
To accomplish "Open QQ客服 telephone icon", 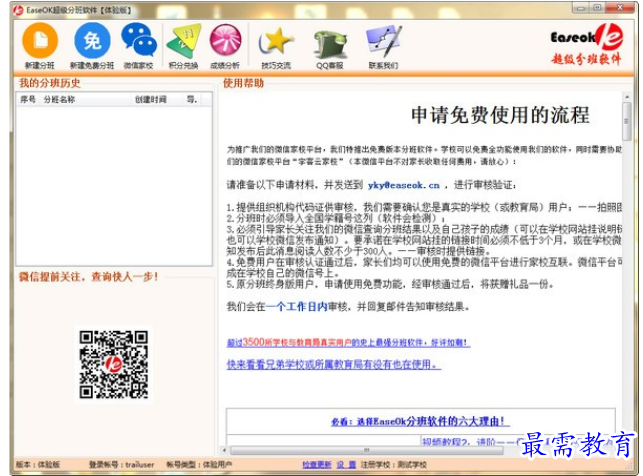I will click(x=330, y=44).
